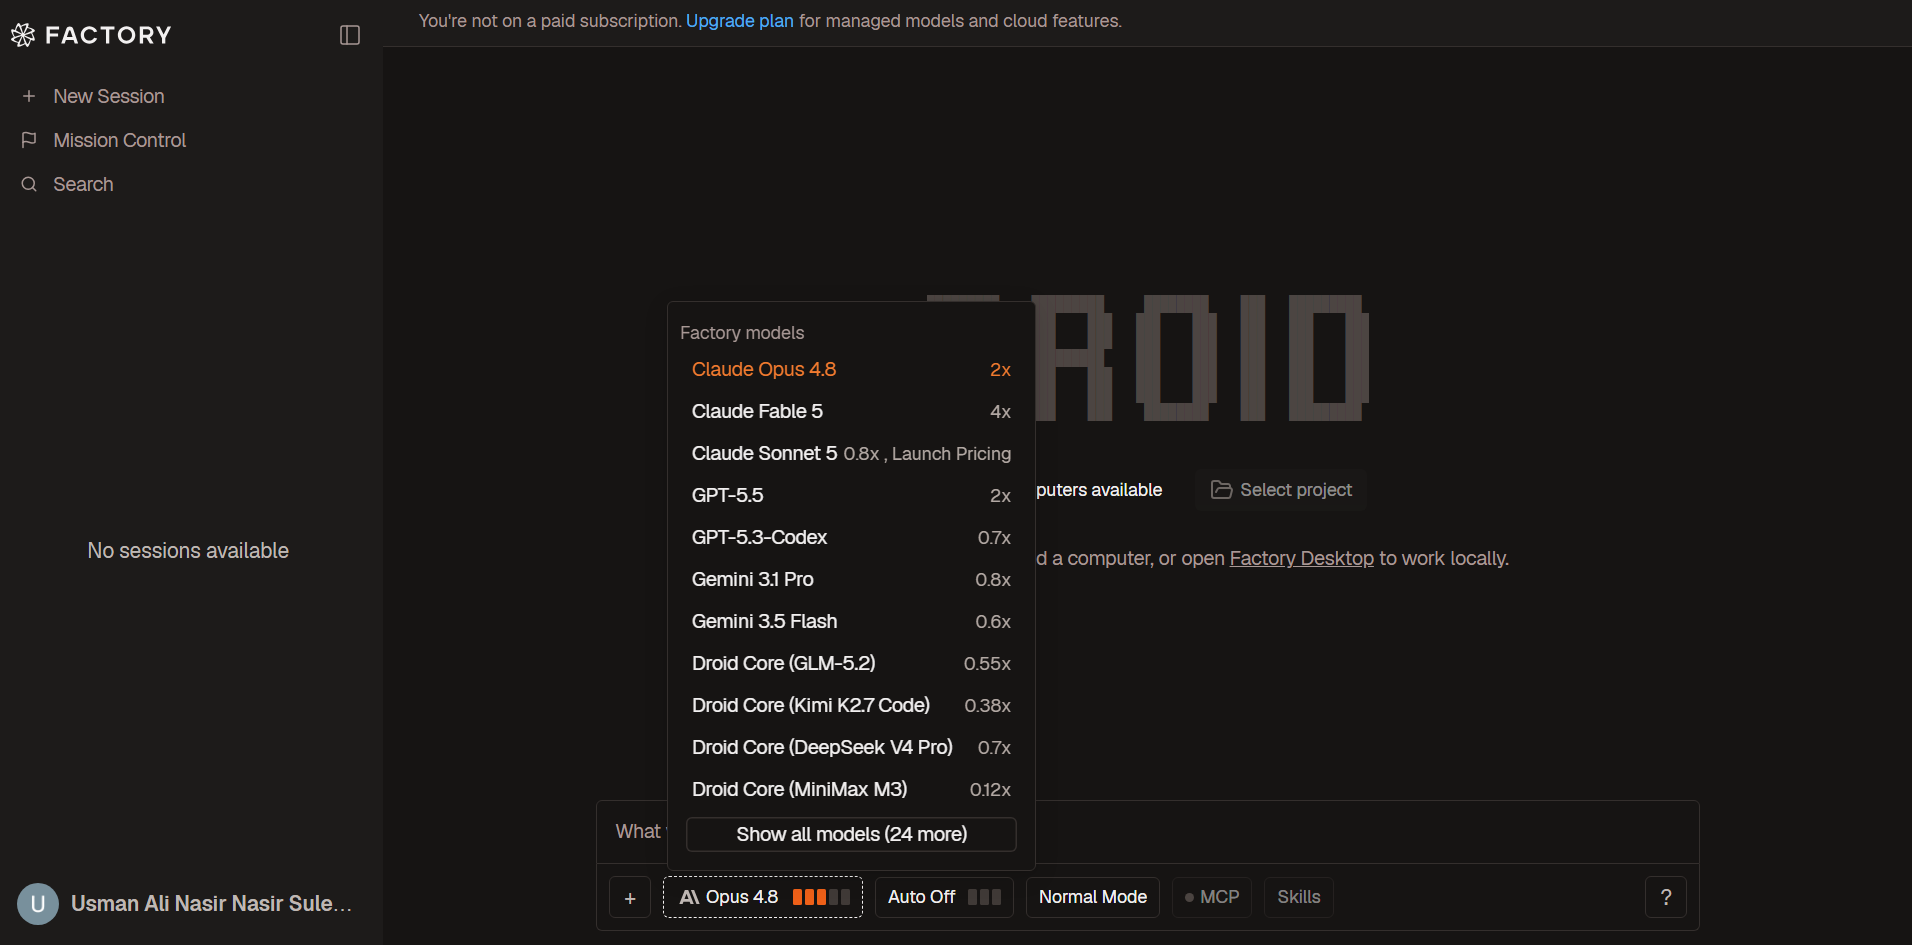The width and height of the screenshot is (1912, 945).
Task: Select Claude Opus 4.8 from the model list
Action: click(851, 370)
